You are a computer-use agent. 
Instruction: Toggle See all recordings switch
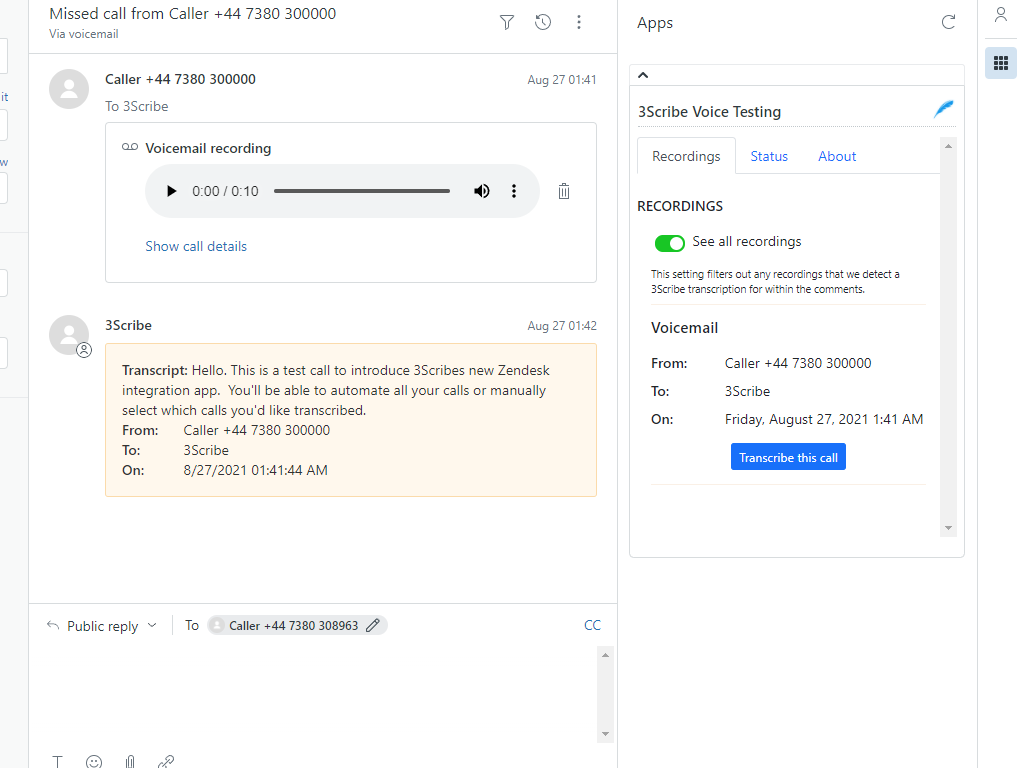click(x=669, y=243)
